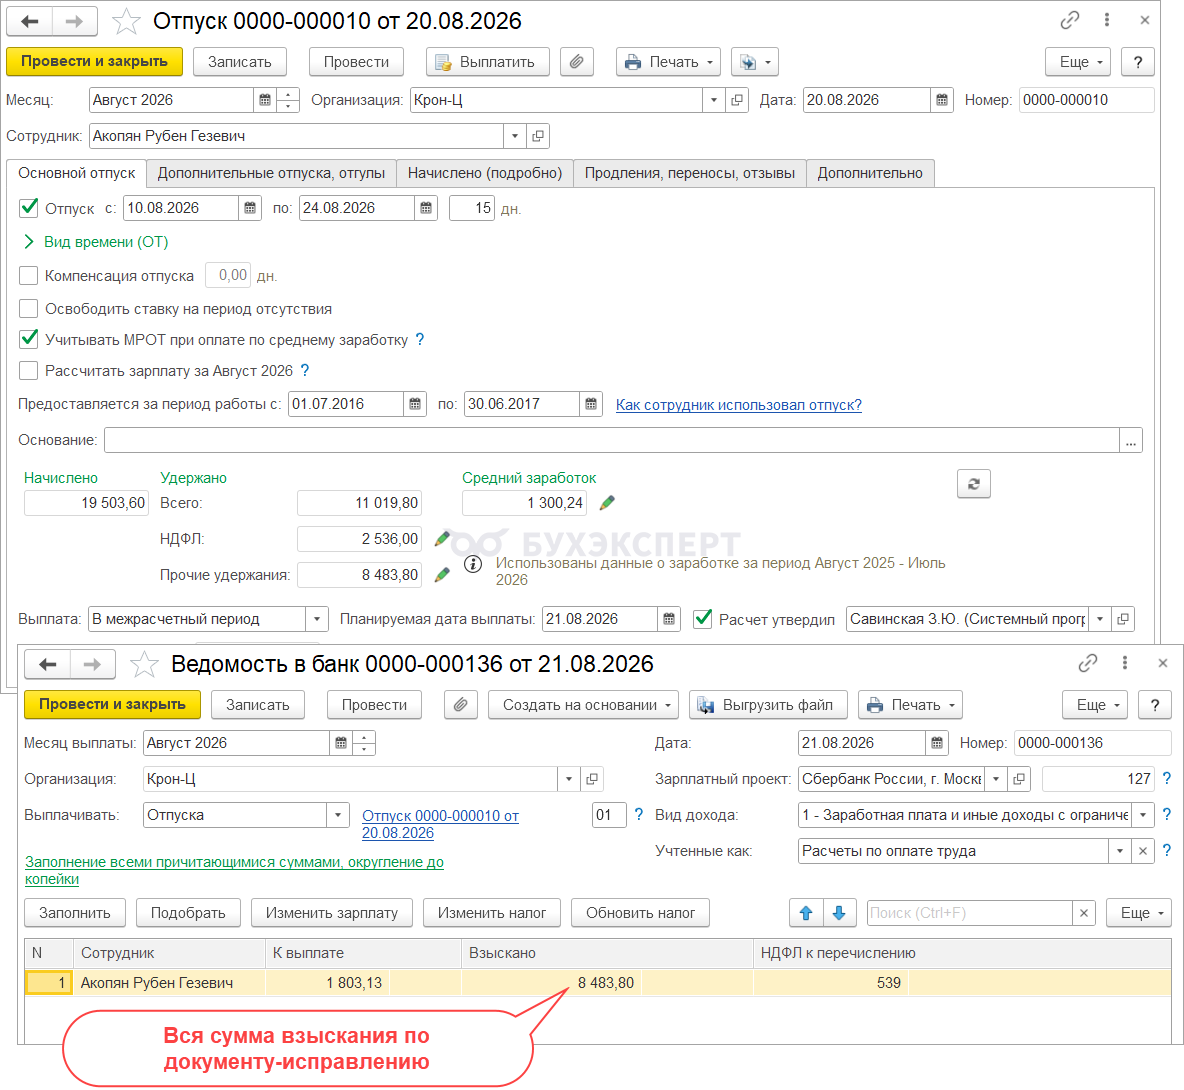Viewport: 1184px width, 1090px height.
Task: Enable the Компенсация отпуска checkbox
Action: 29,276
